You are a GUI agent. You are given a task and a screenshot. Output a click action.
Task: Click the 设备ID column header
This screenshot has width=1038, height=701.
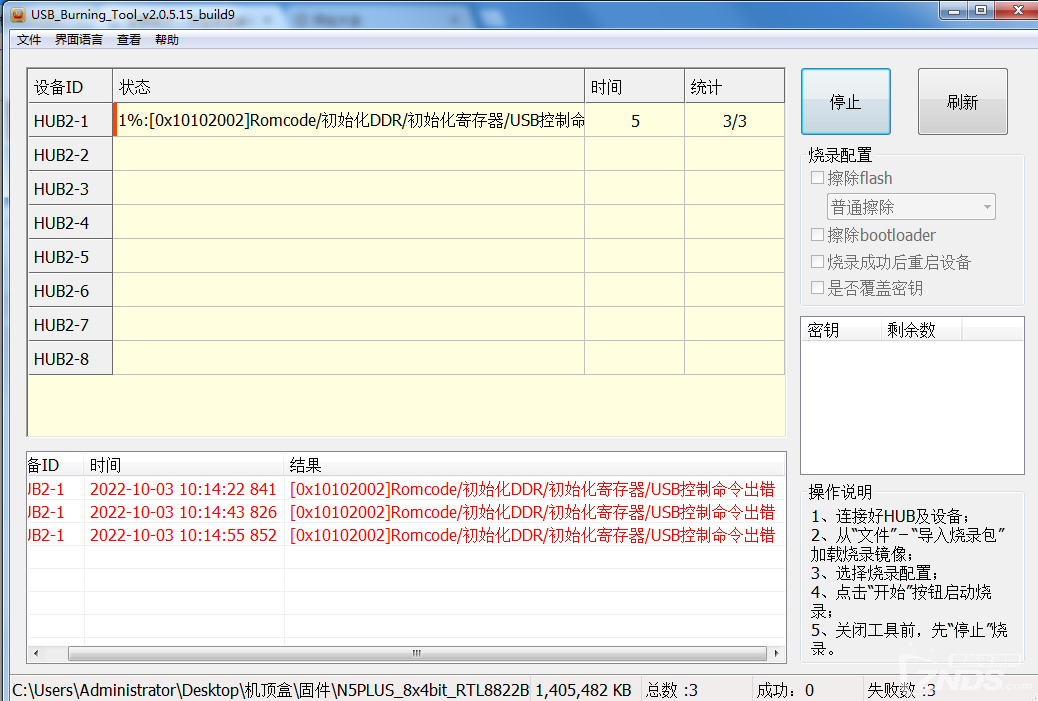pyautogui.click(x=70, y=87)
